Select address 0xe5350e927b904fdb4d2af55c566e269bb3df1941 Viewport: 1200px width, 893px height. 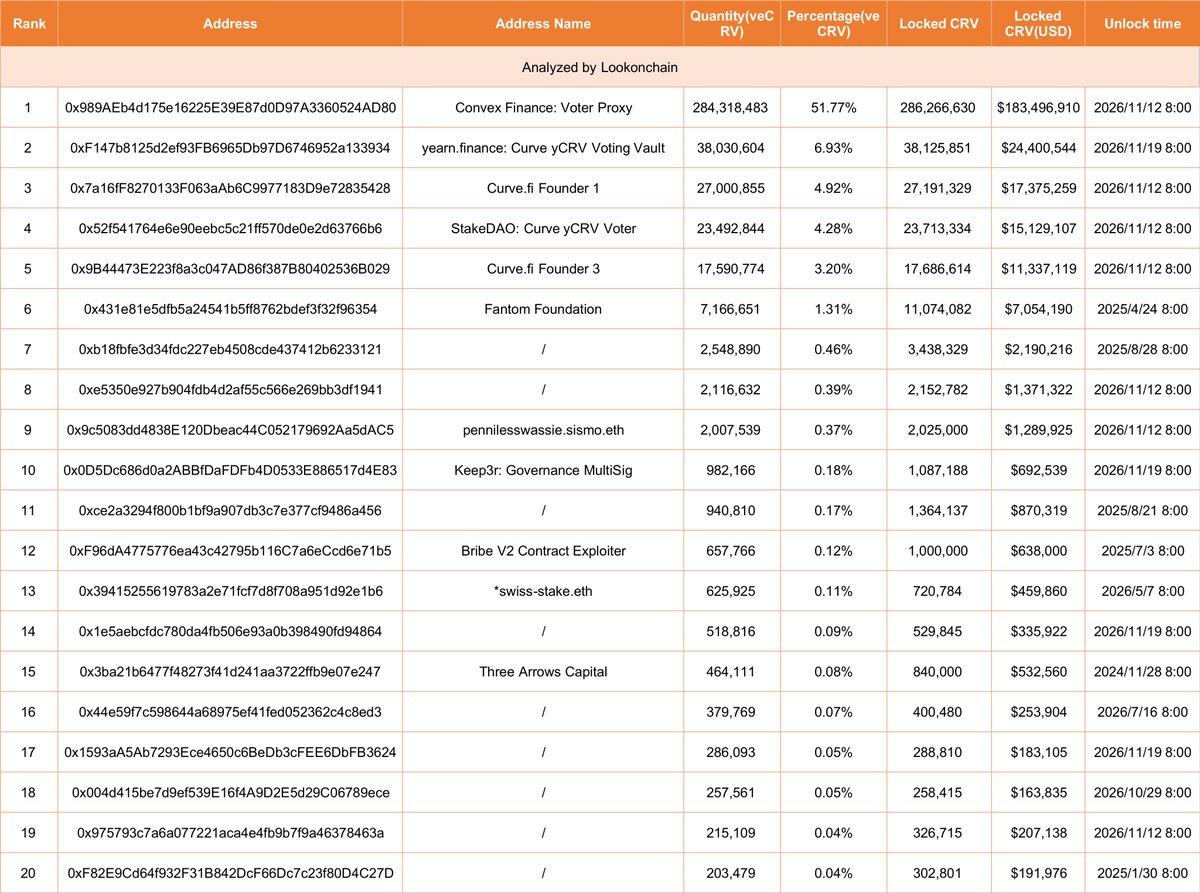coord(230,389)
